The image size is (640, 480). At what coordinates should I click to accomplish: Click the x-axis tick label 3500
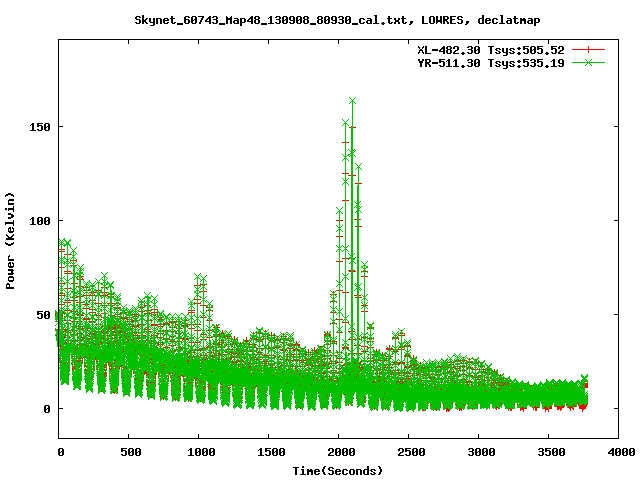click(551, 452)
